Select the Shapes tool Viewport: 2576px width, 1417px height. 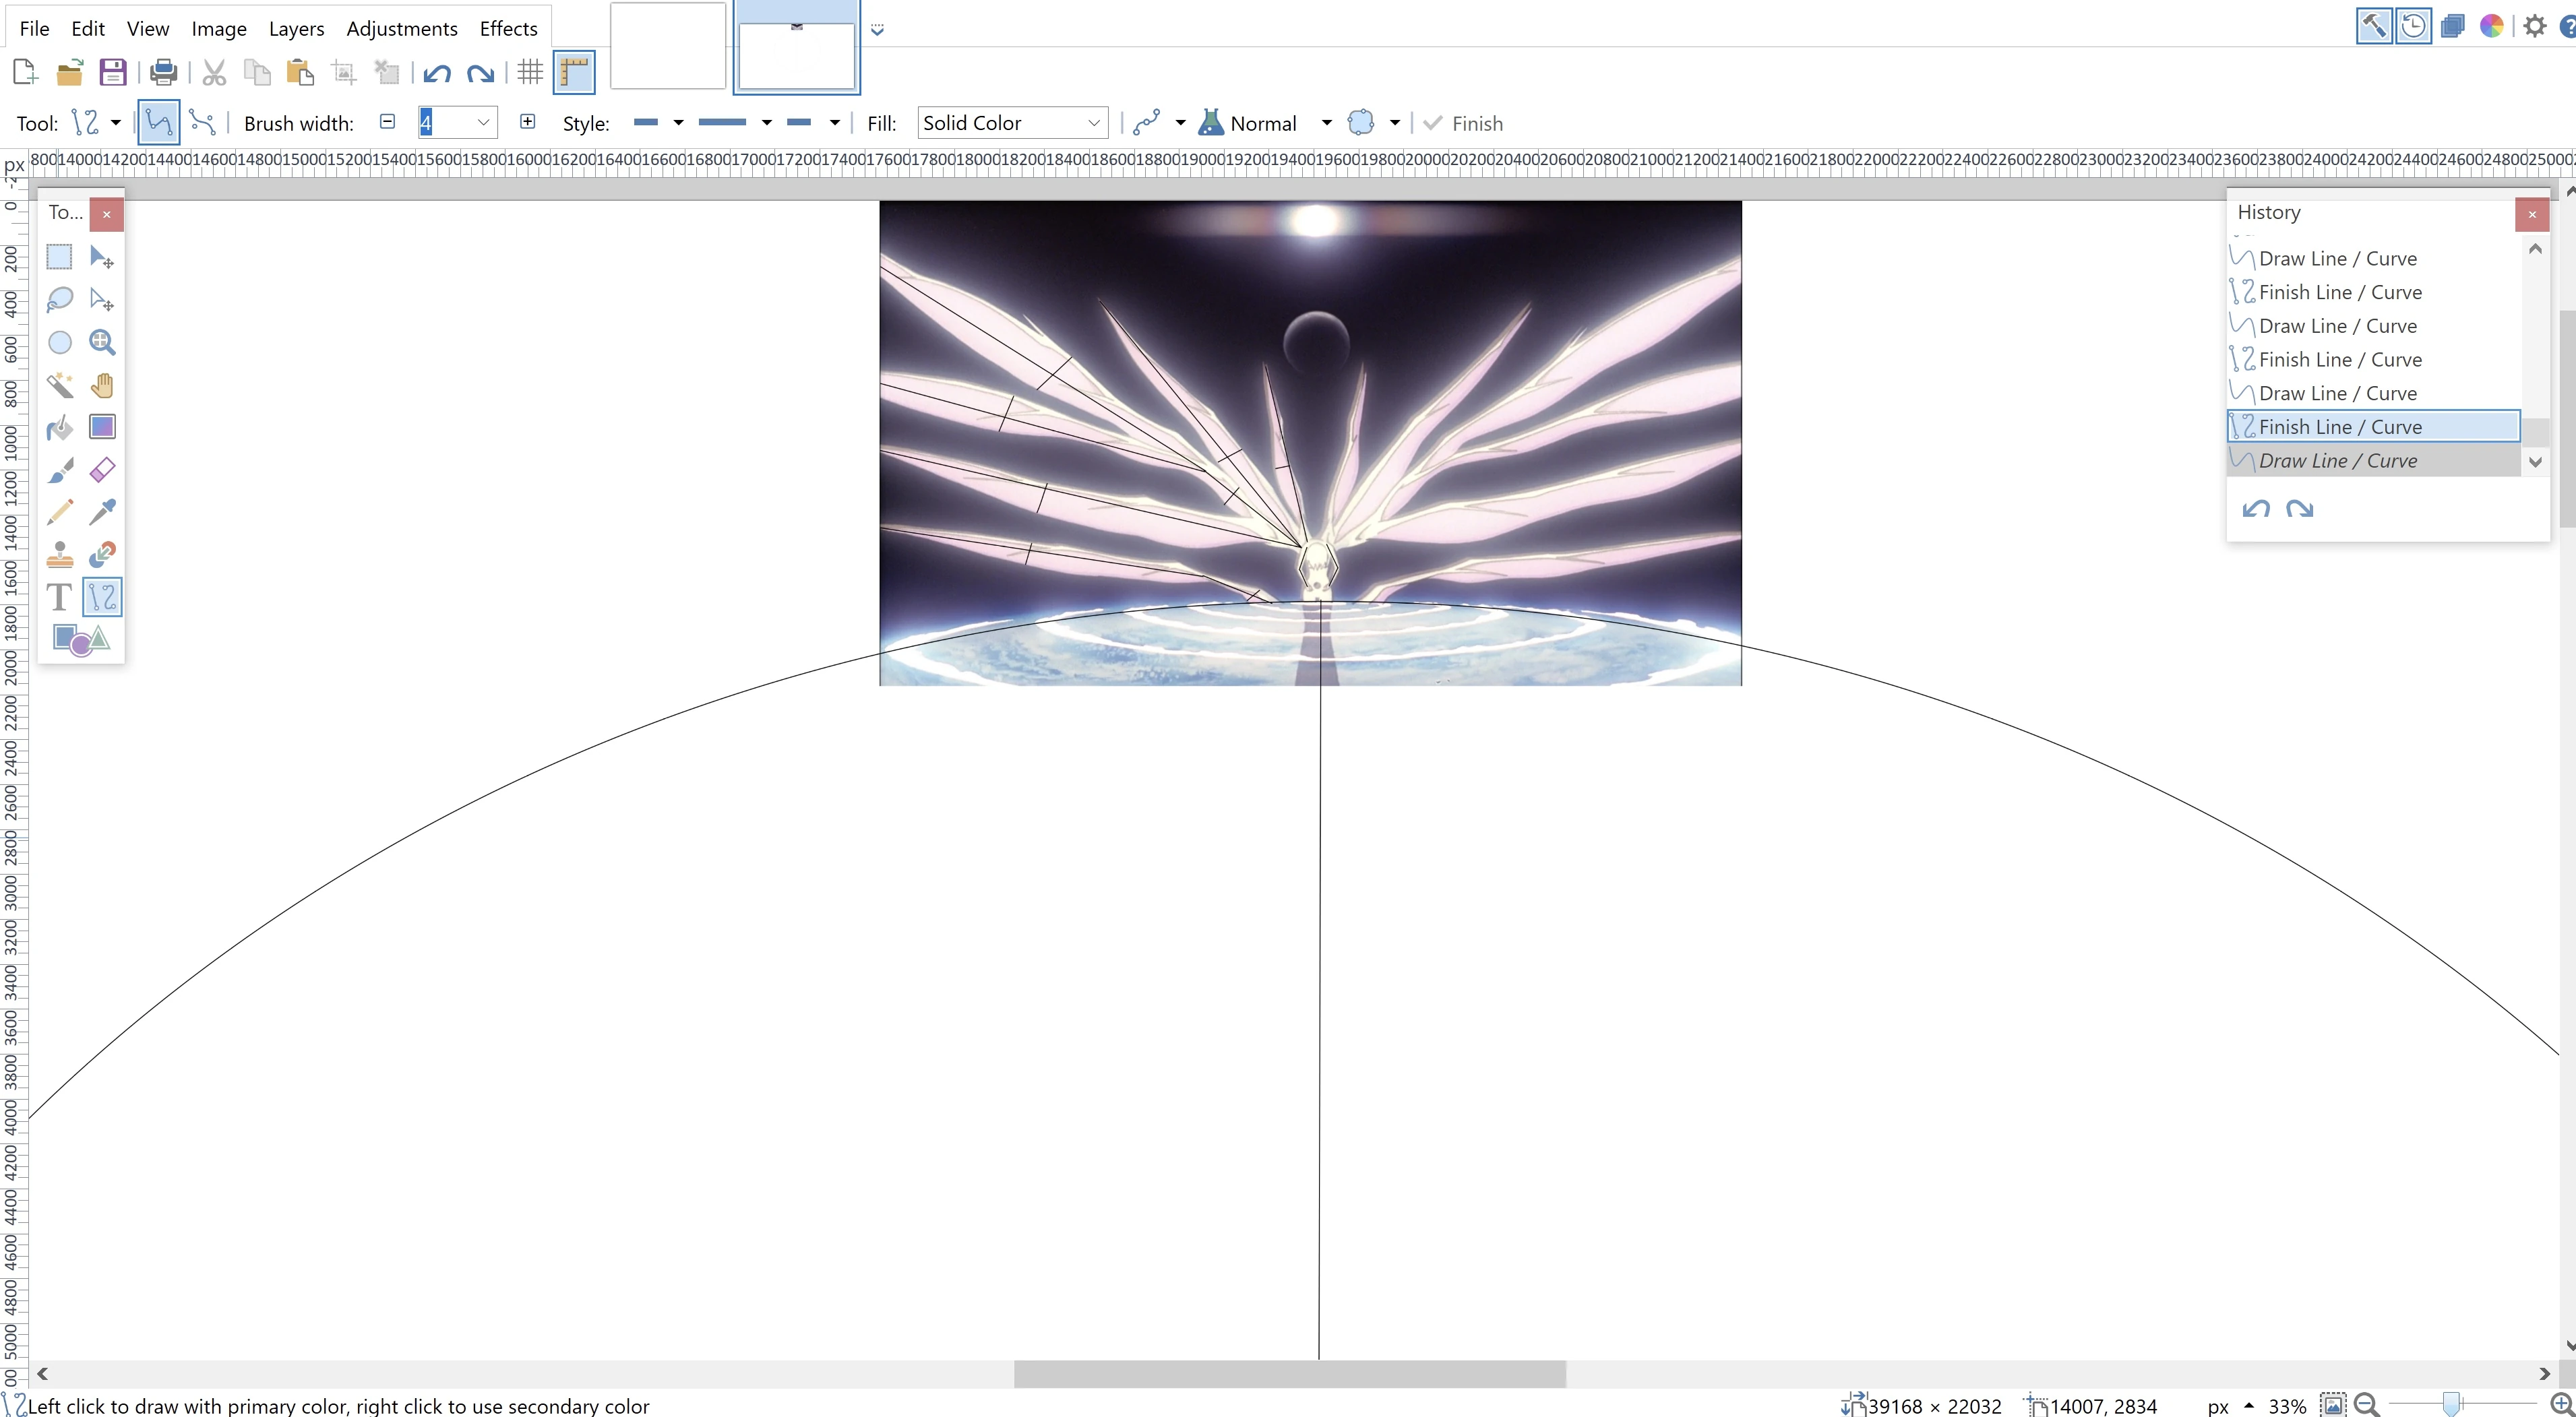(80, 639)
